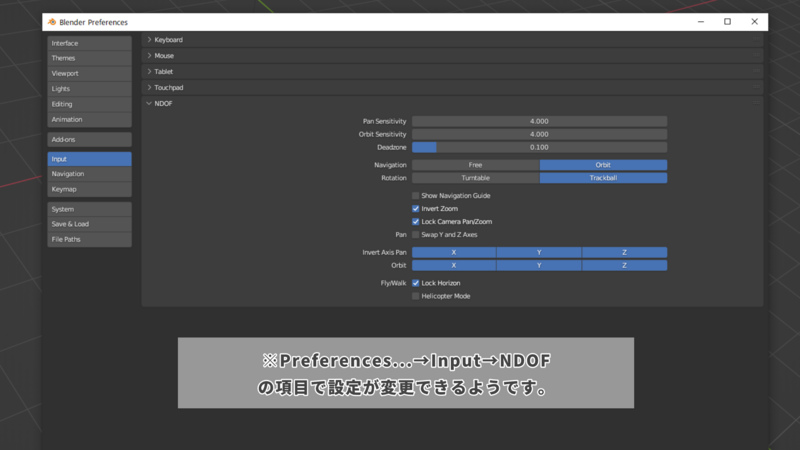Uncheck Lock Camera Pan/Zoom
The image size is (800, 450).
coord(416,222)
